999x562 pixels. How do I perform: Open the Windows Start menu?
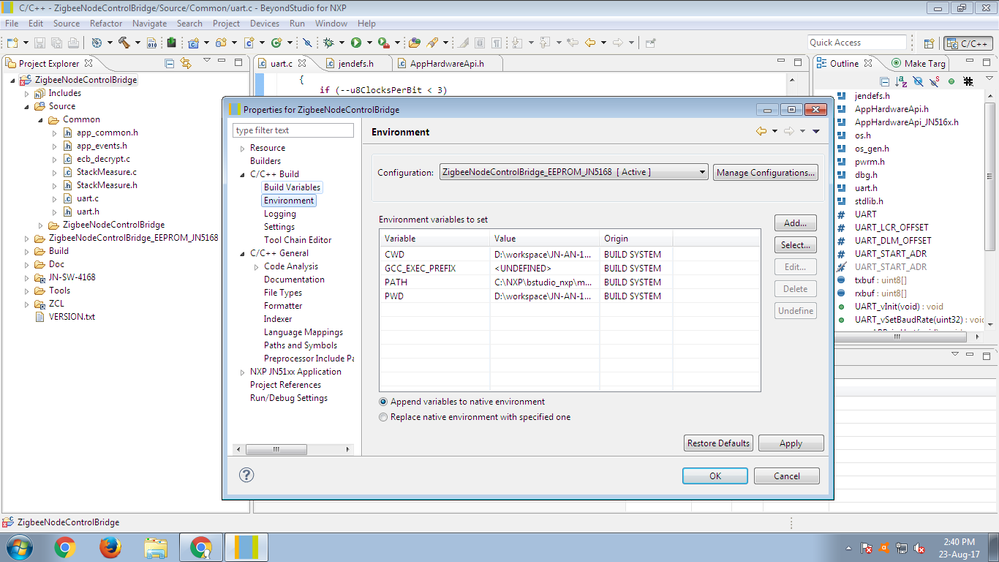click(x=20, y=547)
